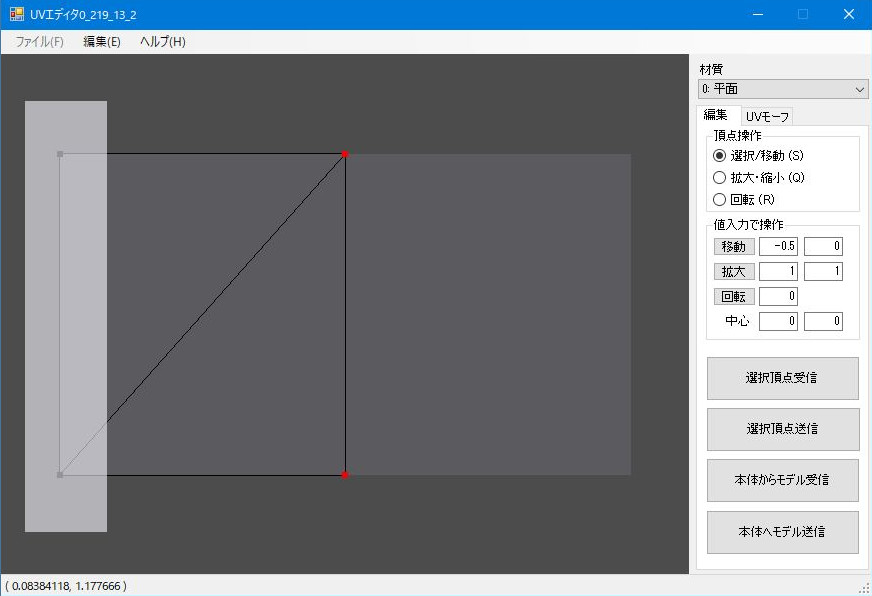872x596 pixels.
Task: Click the 本体からモデル受信 button
Action: 782,480
